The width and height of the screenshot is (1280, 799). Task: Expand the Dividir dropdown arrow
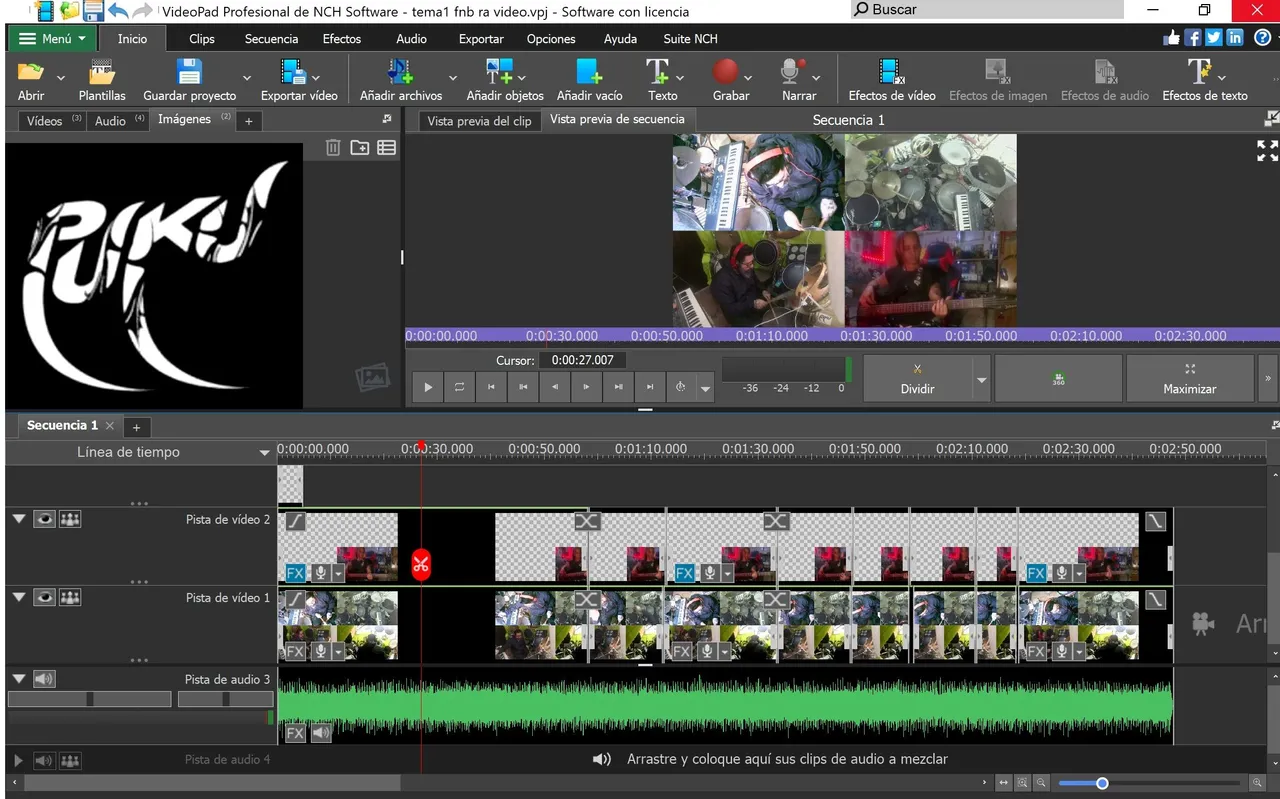coord(981,380)
